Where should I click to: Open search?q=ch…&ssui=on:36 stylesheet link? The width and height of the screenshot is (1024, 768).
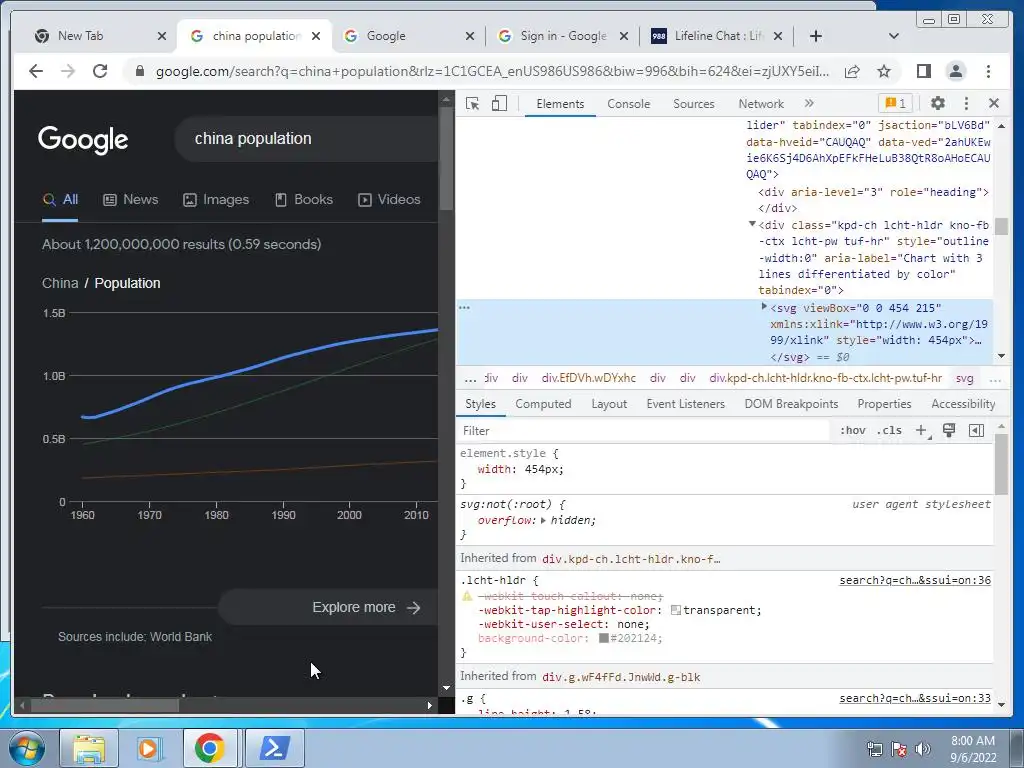click(915, 580)
